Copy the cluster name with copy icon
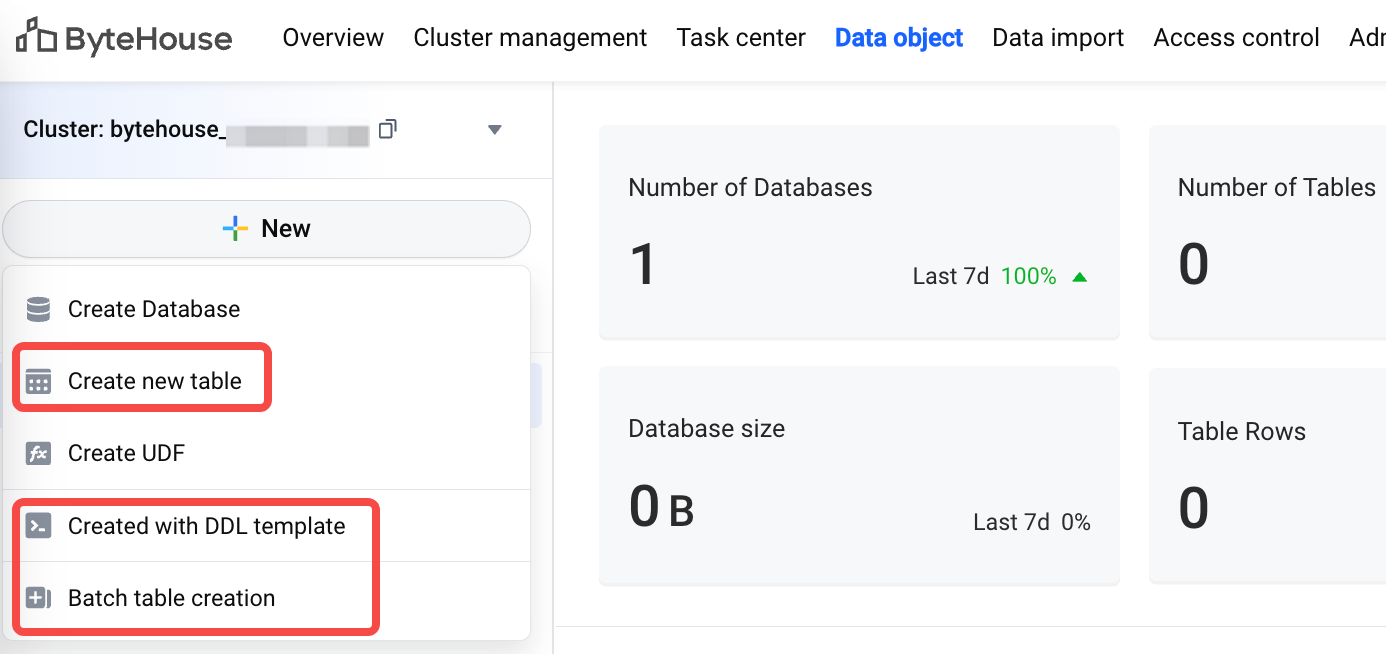Screen dimensions: 1386x654 tap(388, 129)
